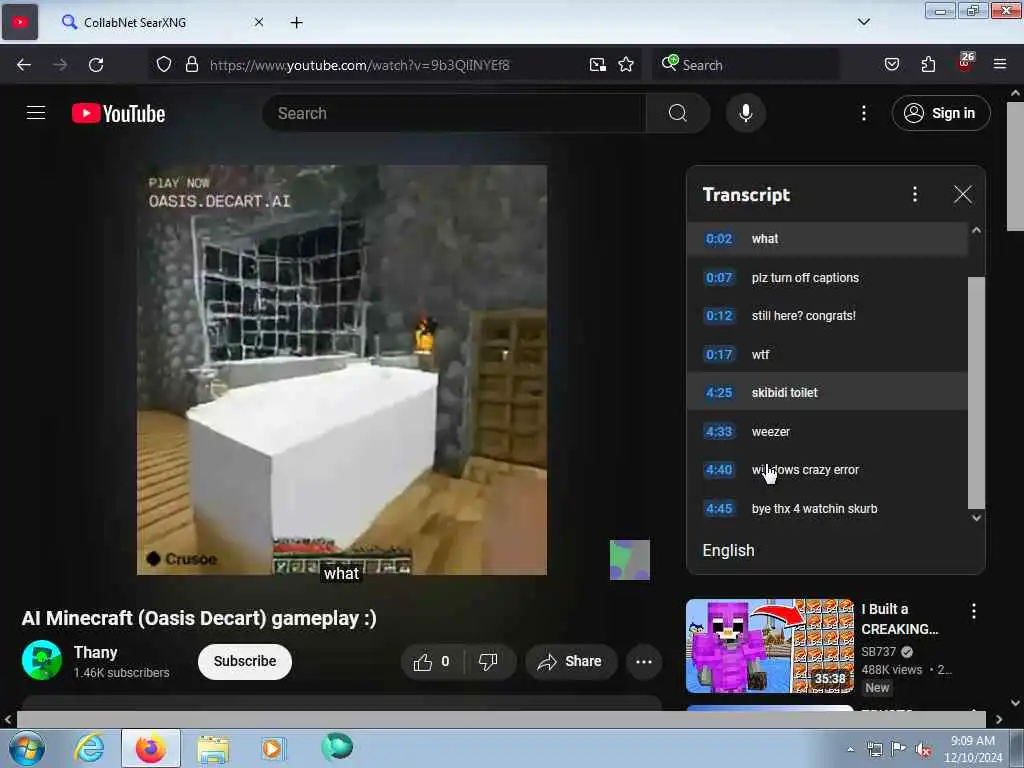Bookmark this page with star icon

pyautogui.click(x=626, y=65)
